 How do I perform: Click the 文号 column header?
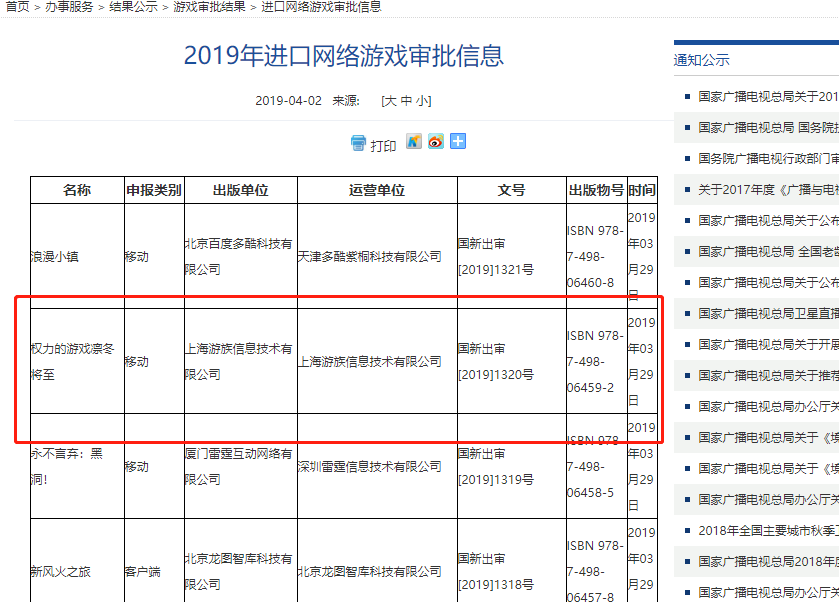[x=512, y=190]
